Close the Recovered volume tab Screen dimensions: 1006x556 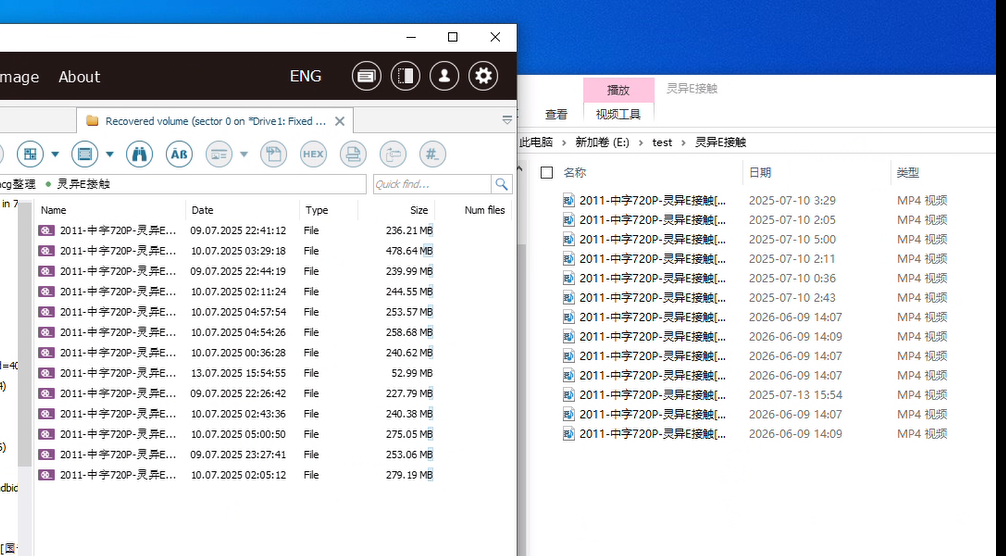click(340, 121)
